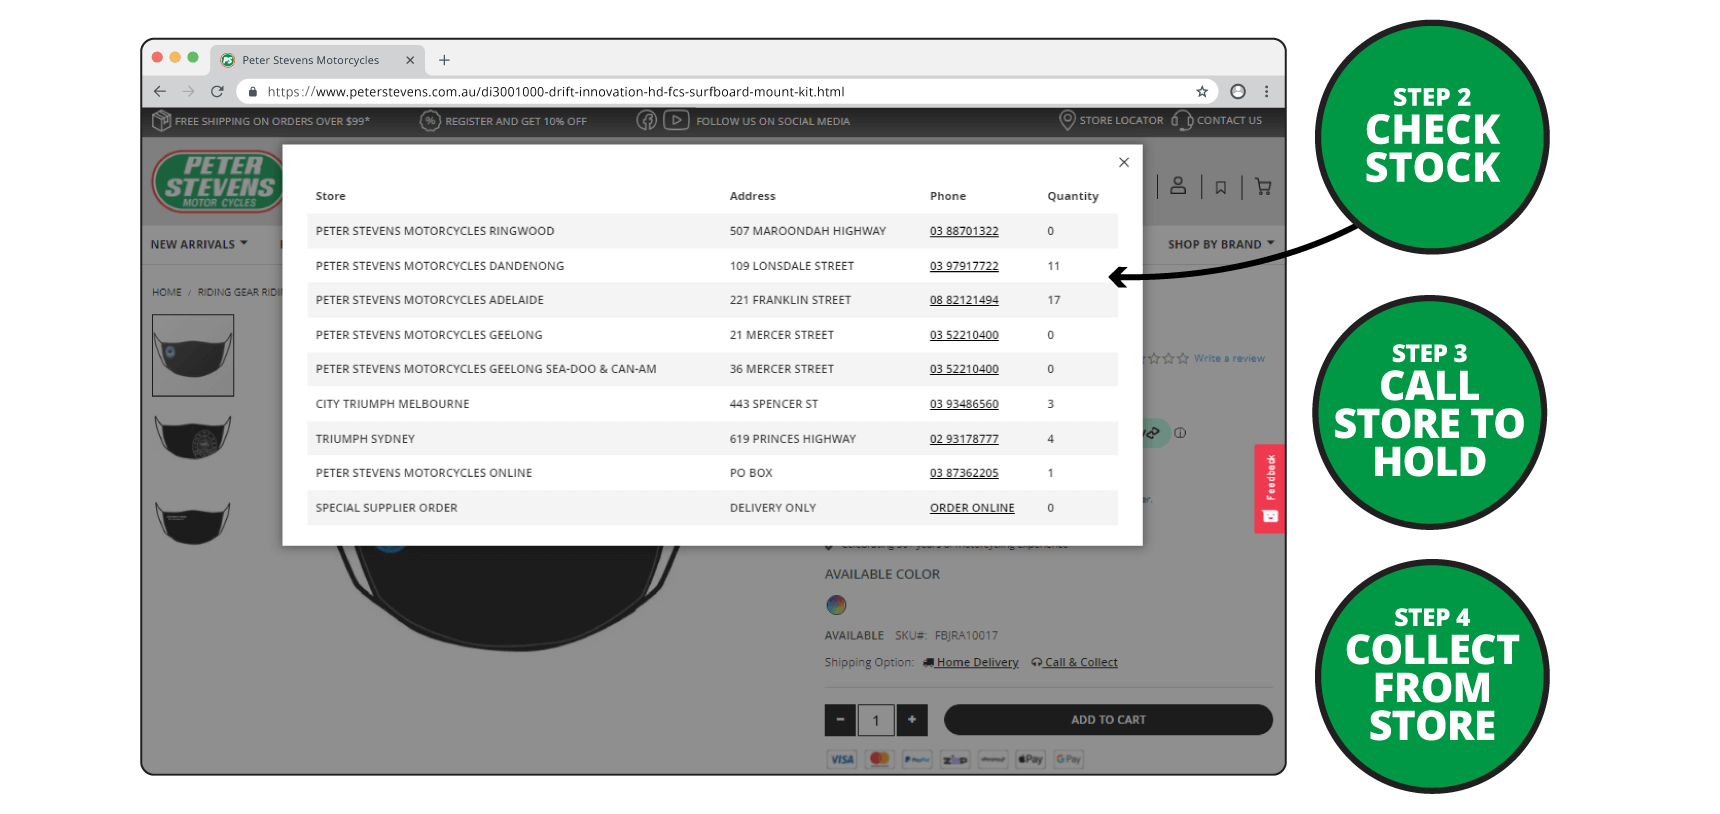Open Facebook social icon
Screen dimensions: 1720x814
647,121
